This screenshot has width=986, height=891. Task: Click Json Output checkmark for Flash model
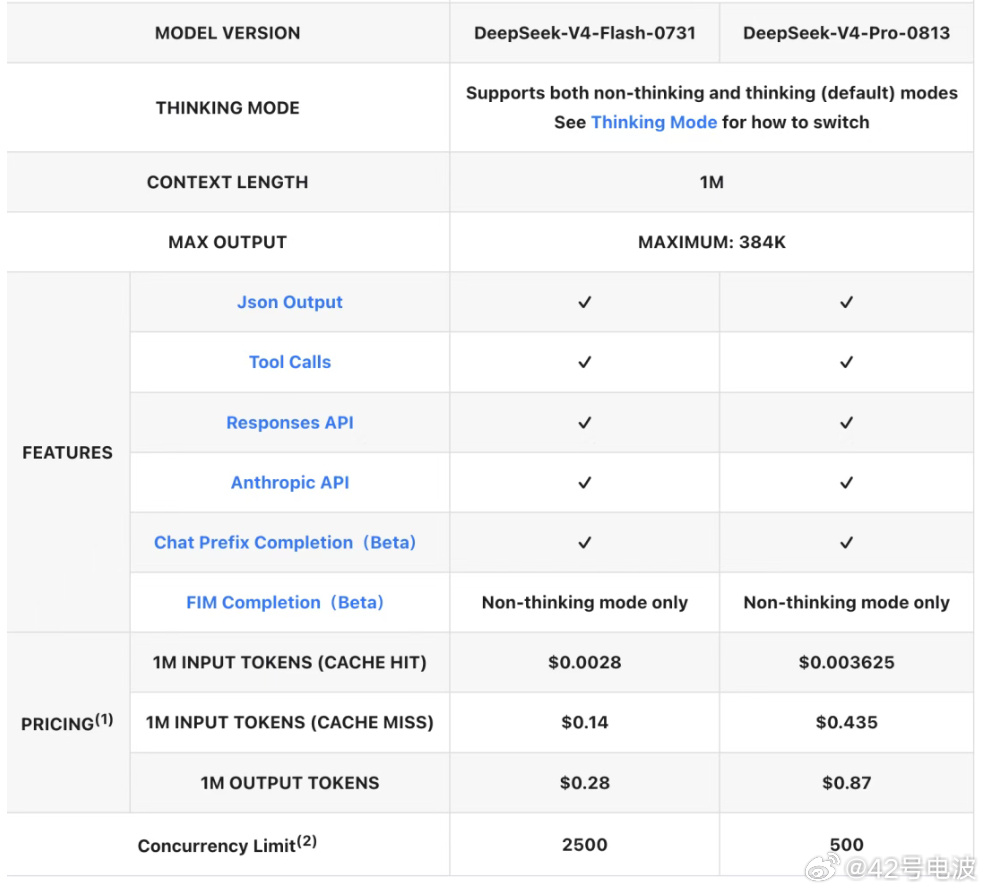(585, 302)
